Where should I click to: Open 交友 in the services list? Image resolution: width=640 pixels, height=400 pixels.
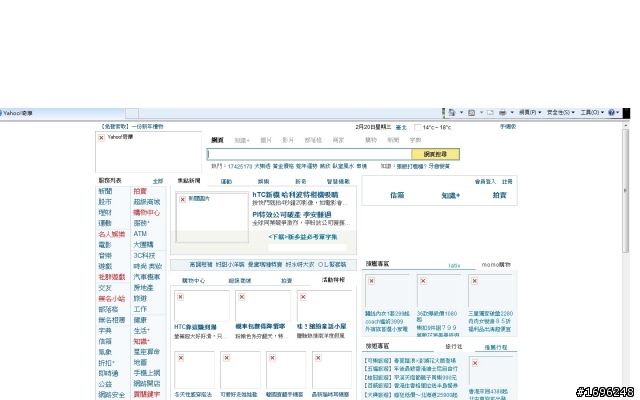click(x=105, y=288)
